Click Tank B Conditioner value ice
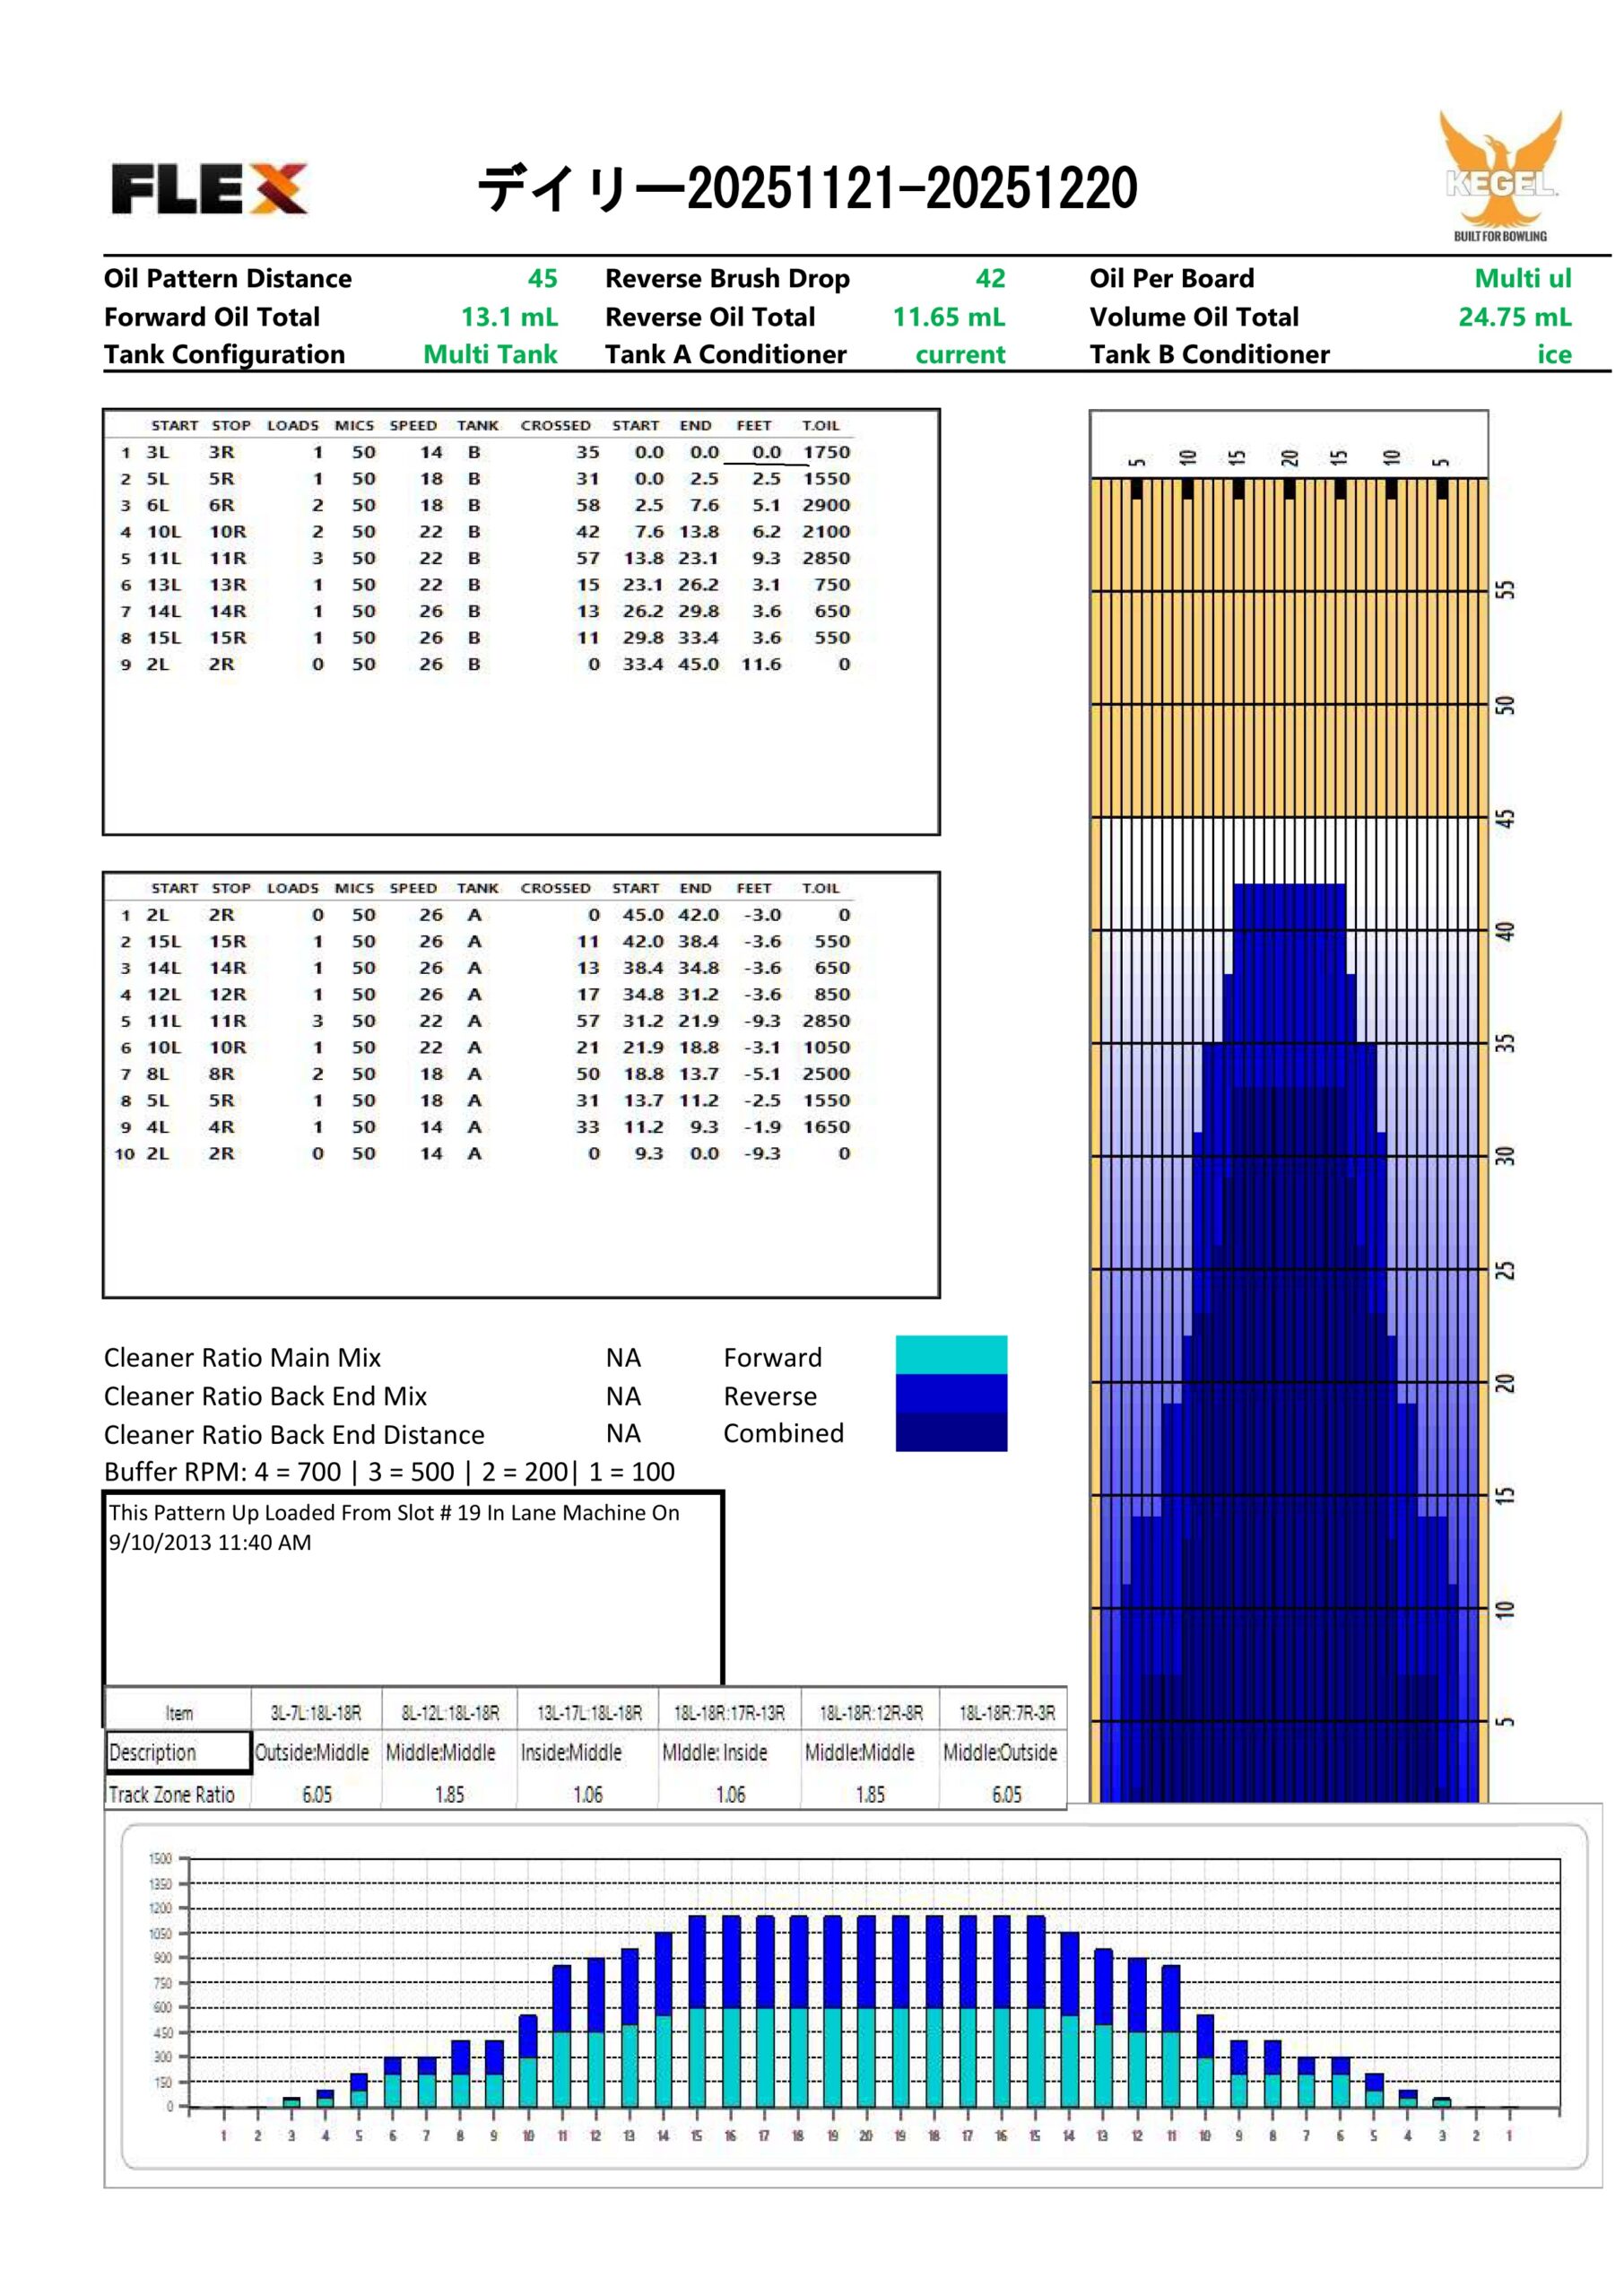 click(x=1554, y=355)
